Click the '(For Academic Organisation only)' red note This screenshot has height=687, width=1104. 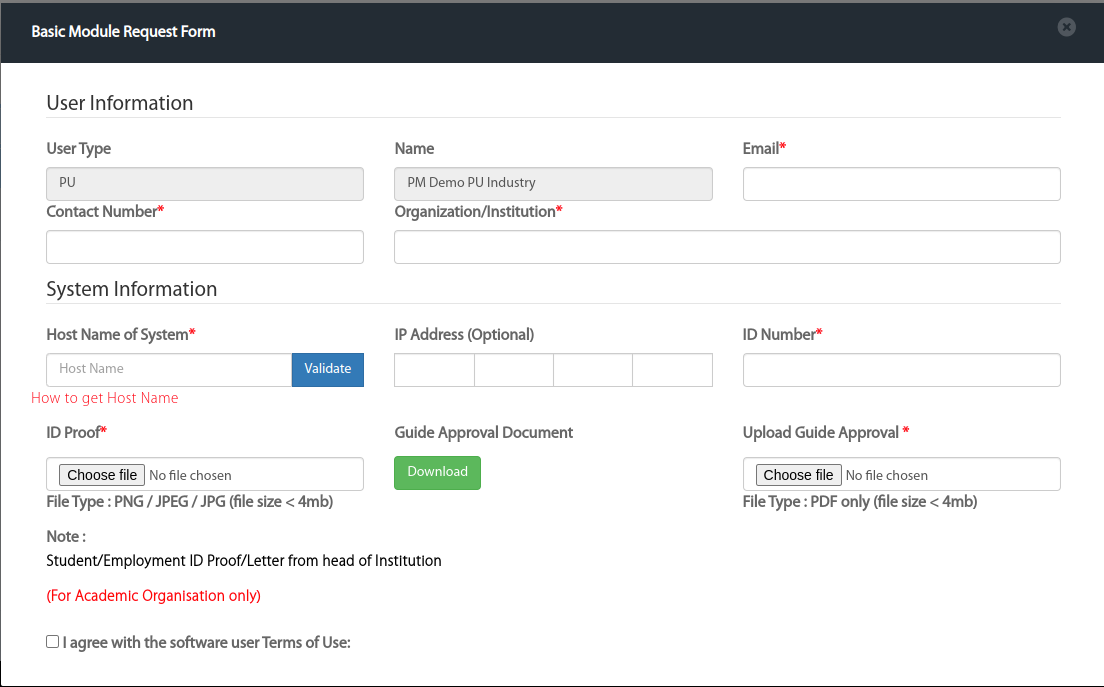pos(153,595)
